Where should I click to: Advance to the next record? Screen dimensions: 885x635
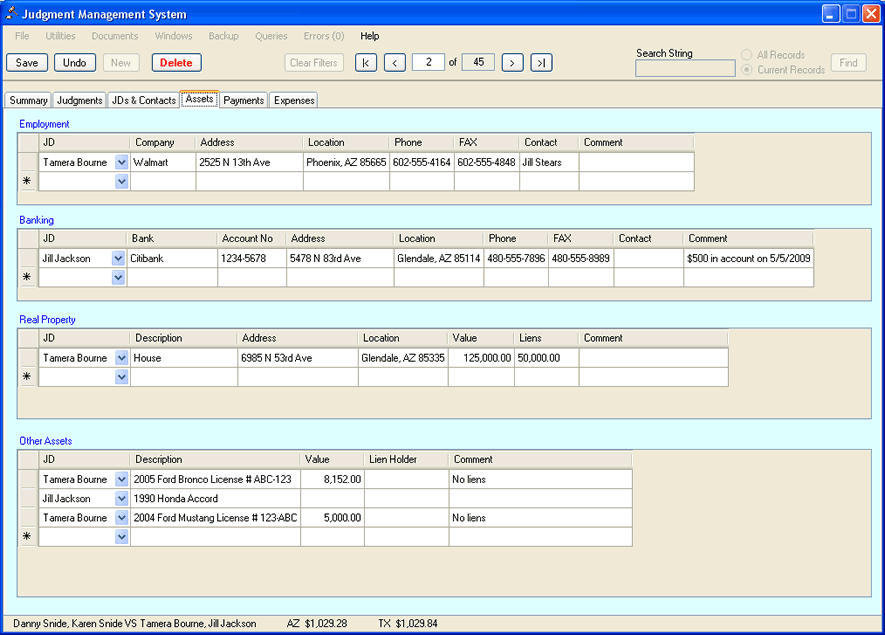point(512,63)
